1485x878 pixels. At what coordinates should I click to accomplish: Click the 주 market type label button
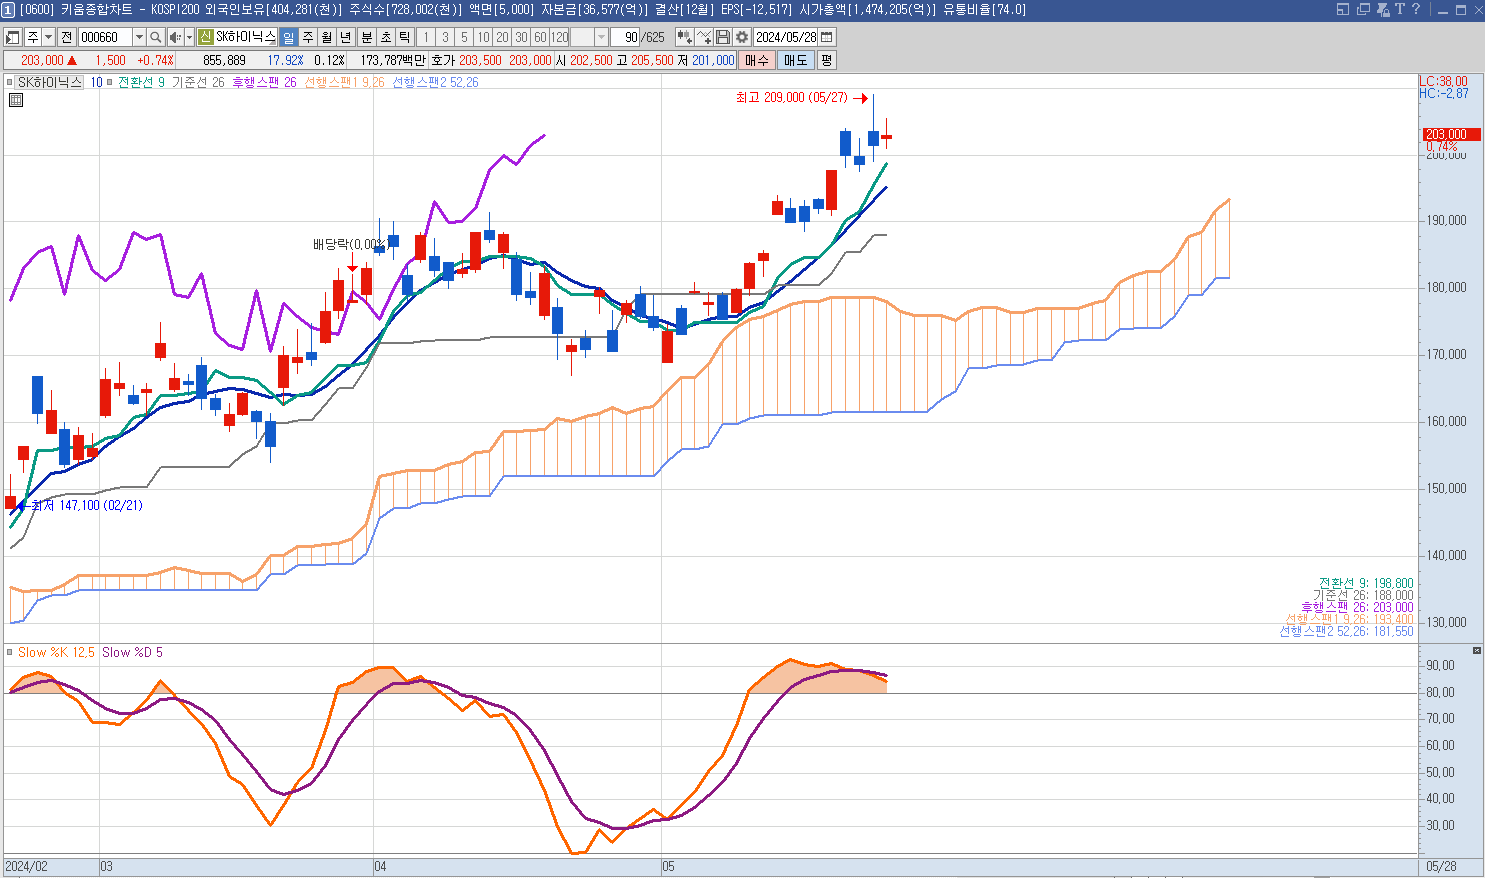33,37
